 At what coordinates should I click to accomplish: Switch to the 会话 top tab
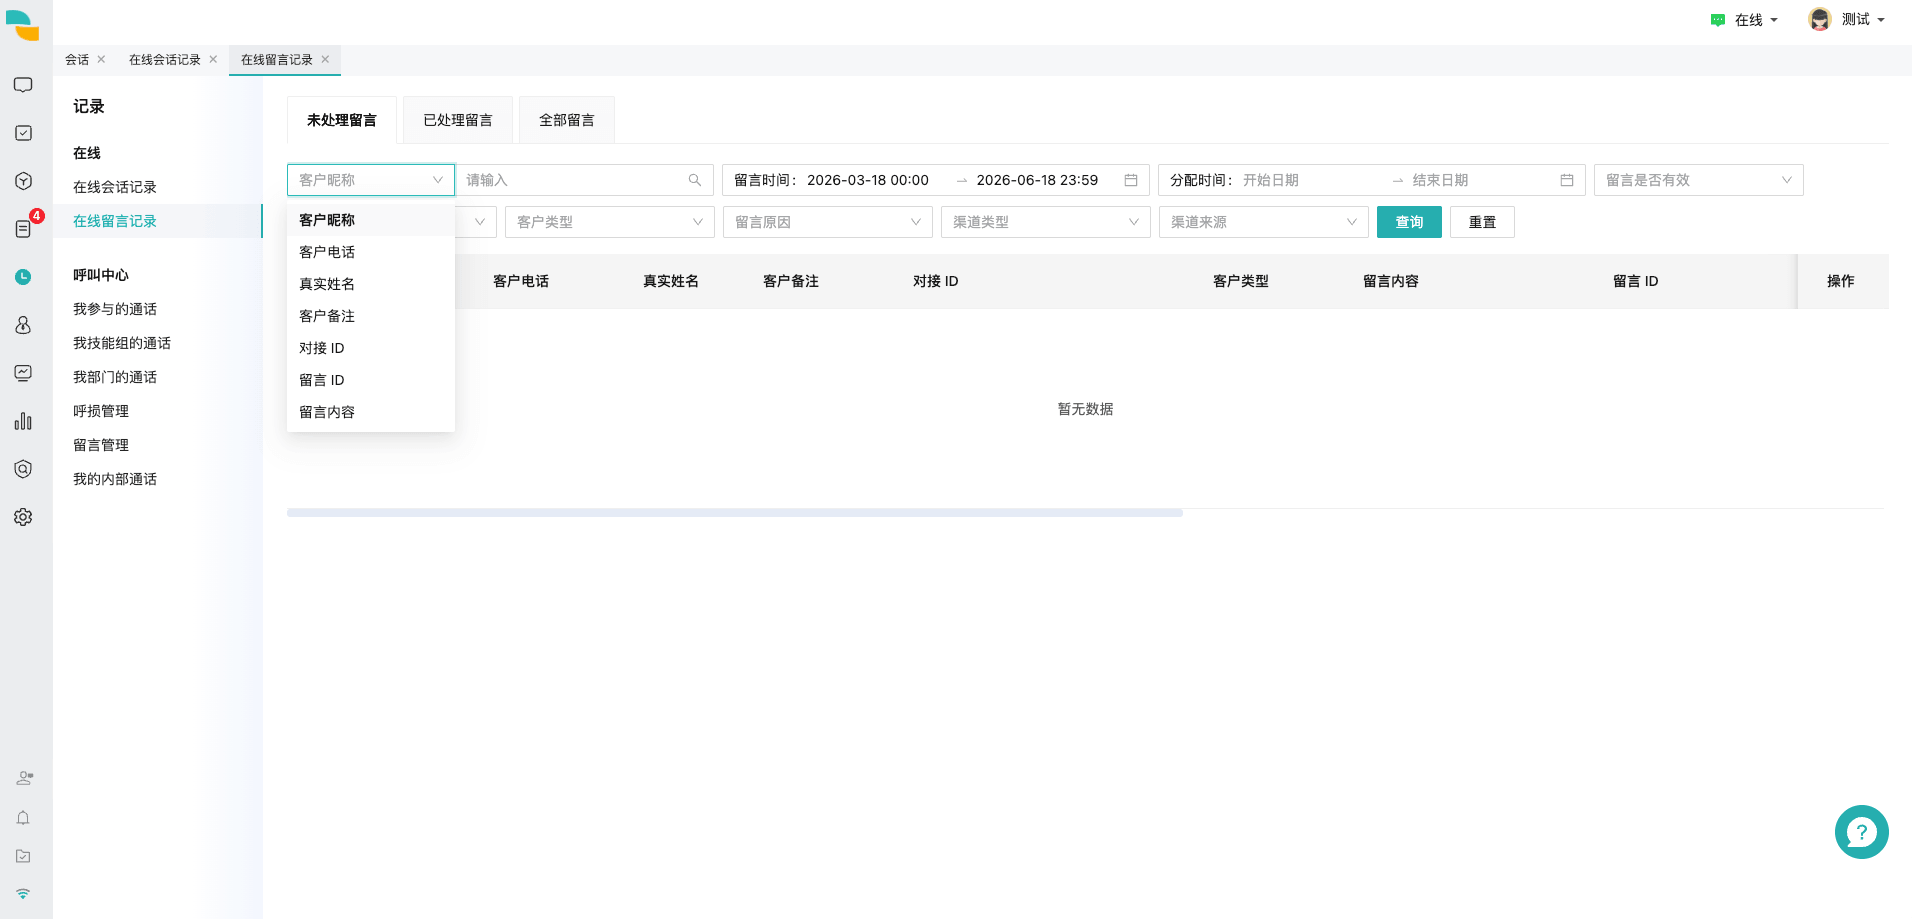tap(77, 60)
